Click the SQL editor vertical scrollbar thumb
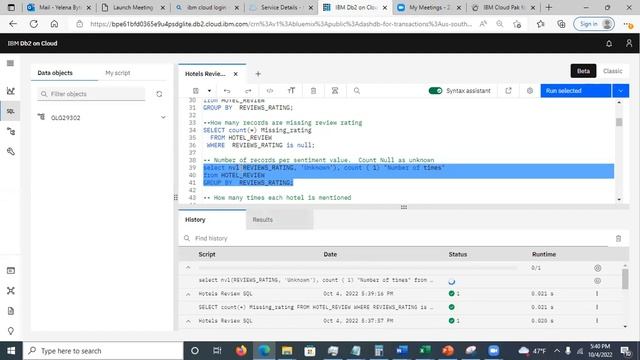640x360 pixels. point(619,122)
